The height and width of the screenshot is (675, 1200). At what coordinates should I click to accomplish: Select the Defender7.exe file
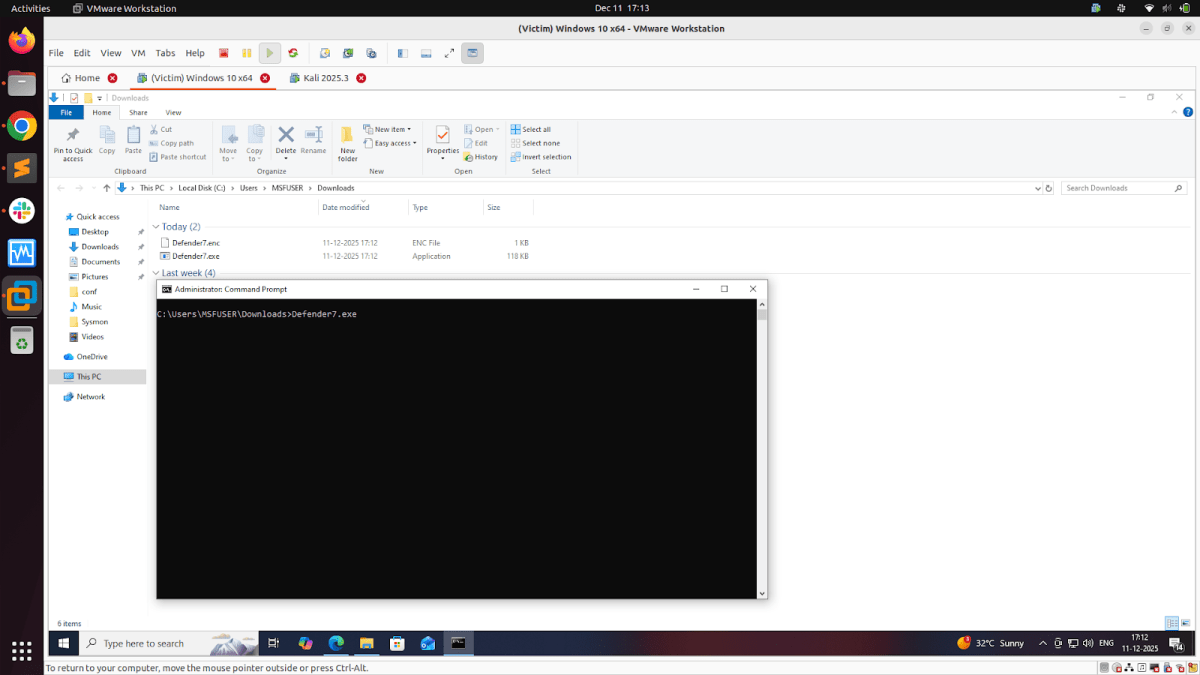coord(195,256)
